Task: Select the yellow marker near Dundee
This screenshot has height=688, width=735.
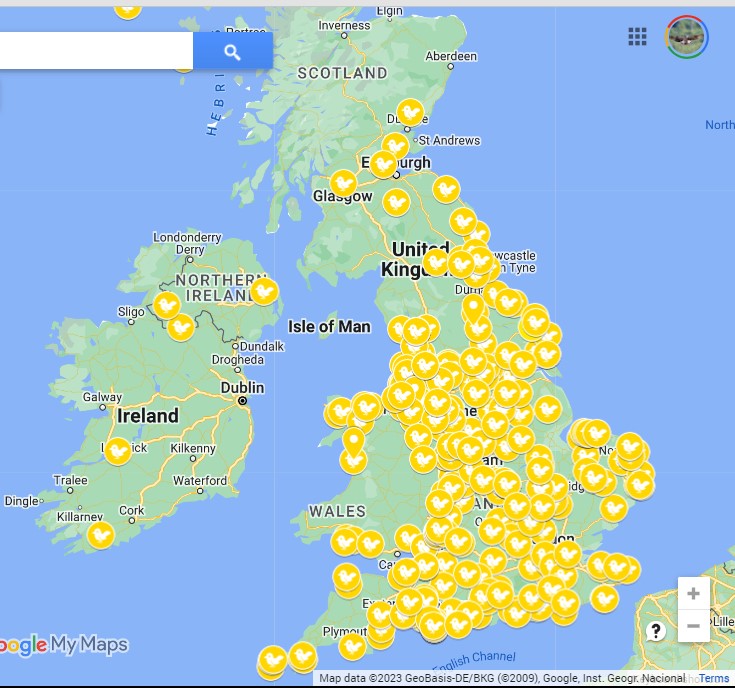Action: tap(410, 112)
